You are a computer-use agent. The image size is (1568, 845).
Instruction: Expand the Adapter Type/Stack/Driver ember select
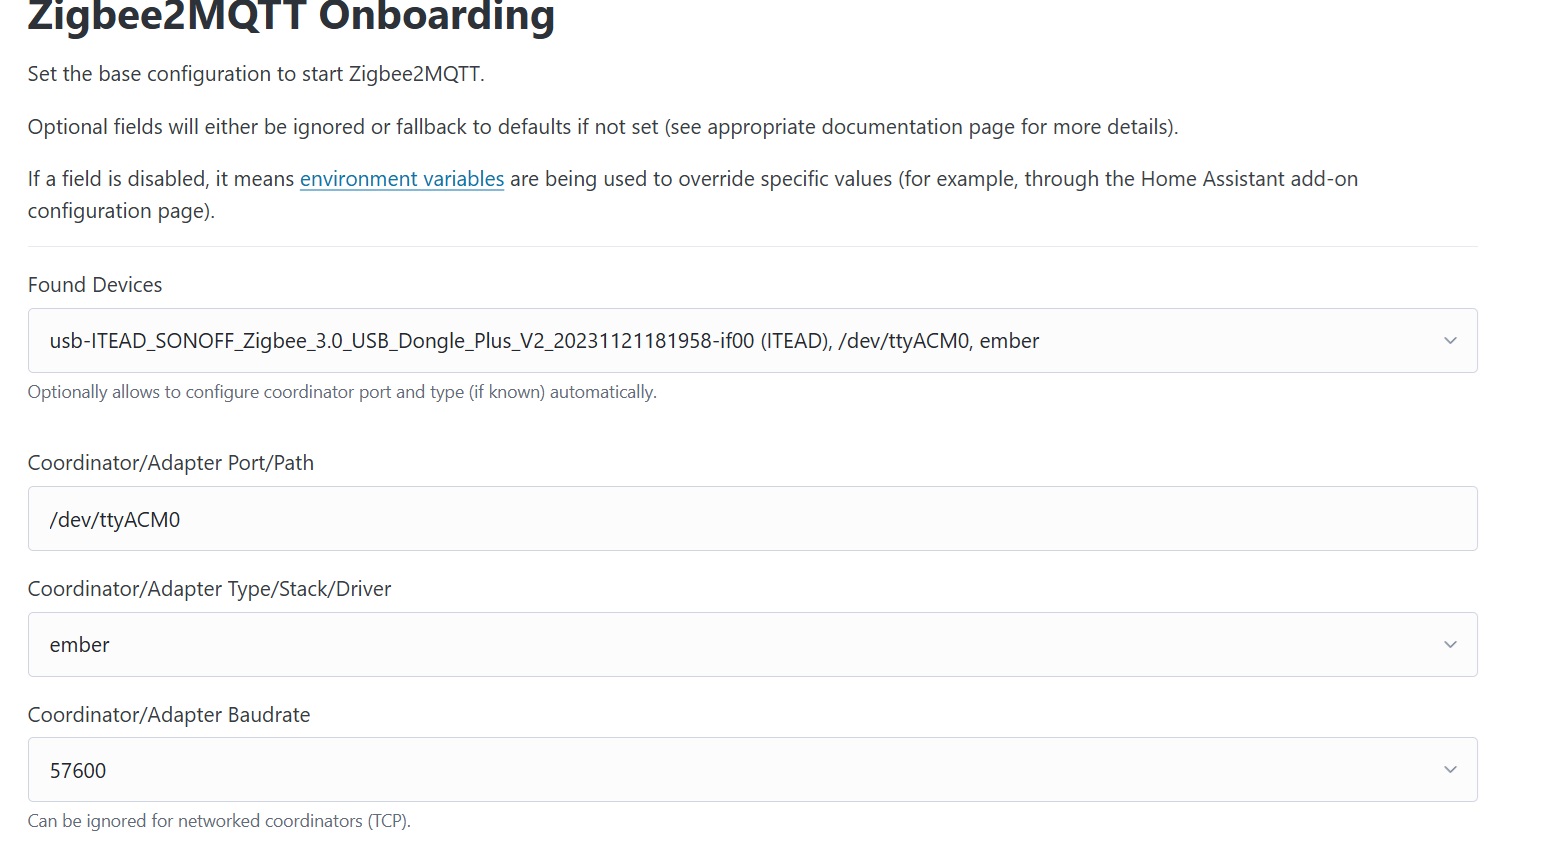(752, 645)
